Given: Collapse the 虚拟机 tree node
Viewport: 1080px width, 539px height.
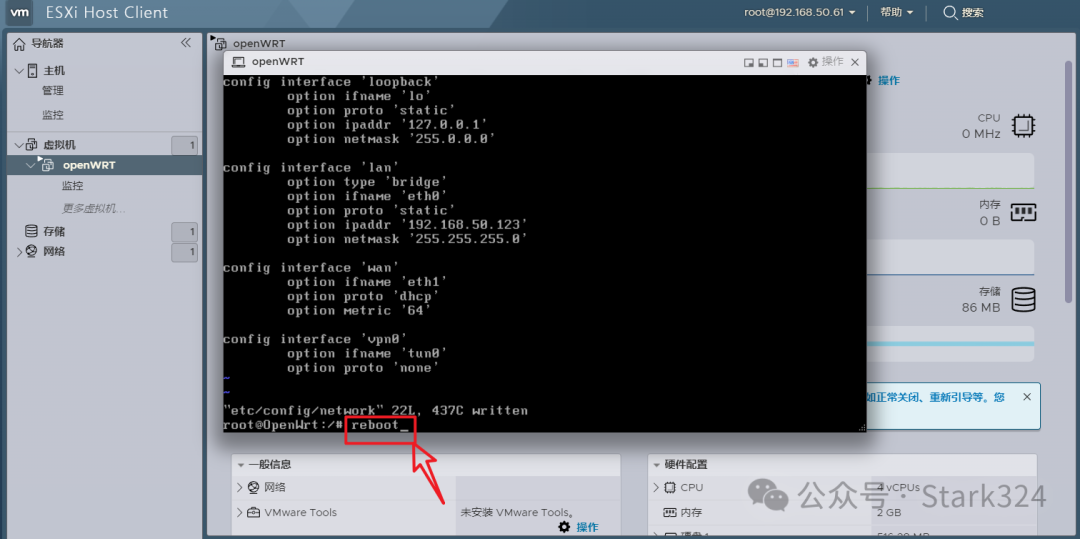Looking at the screenshot, I should tap(19, 145).
